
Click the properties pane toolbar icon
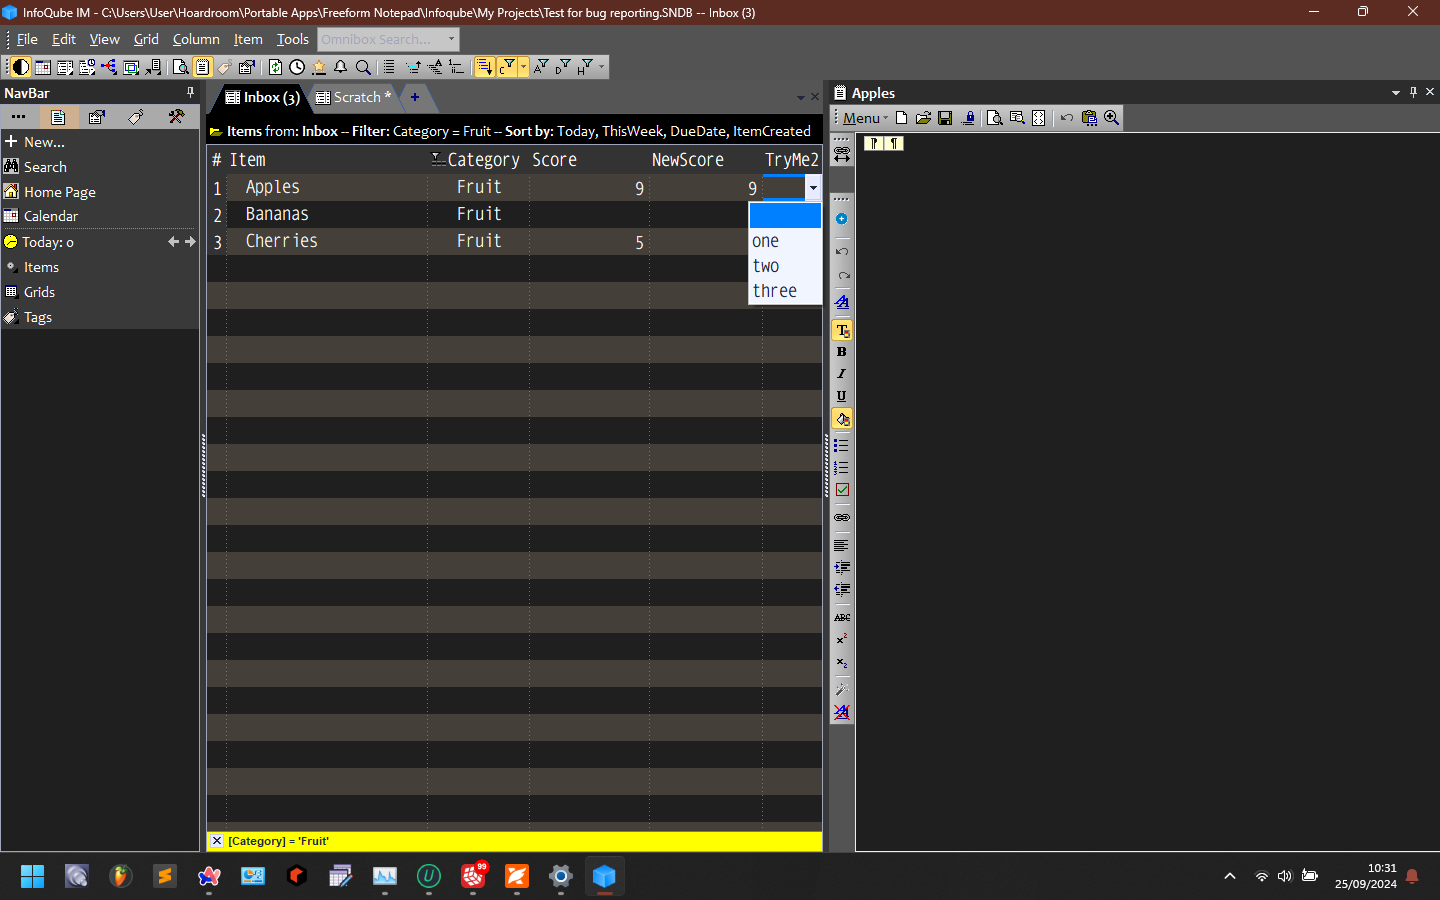(247, 67)
